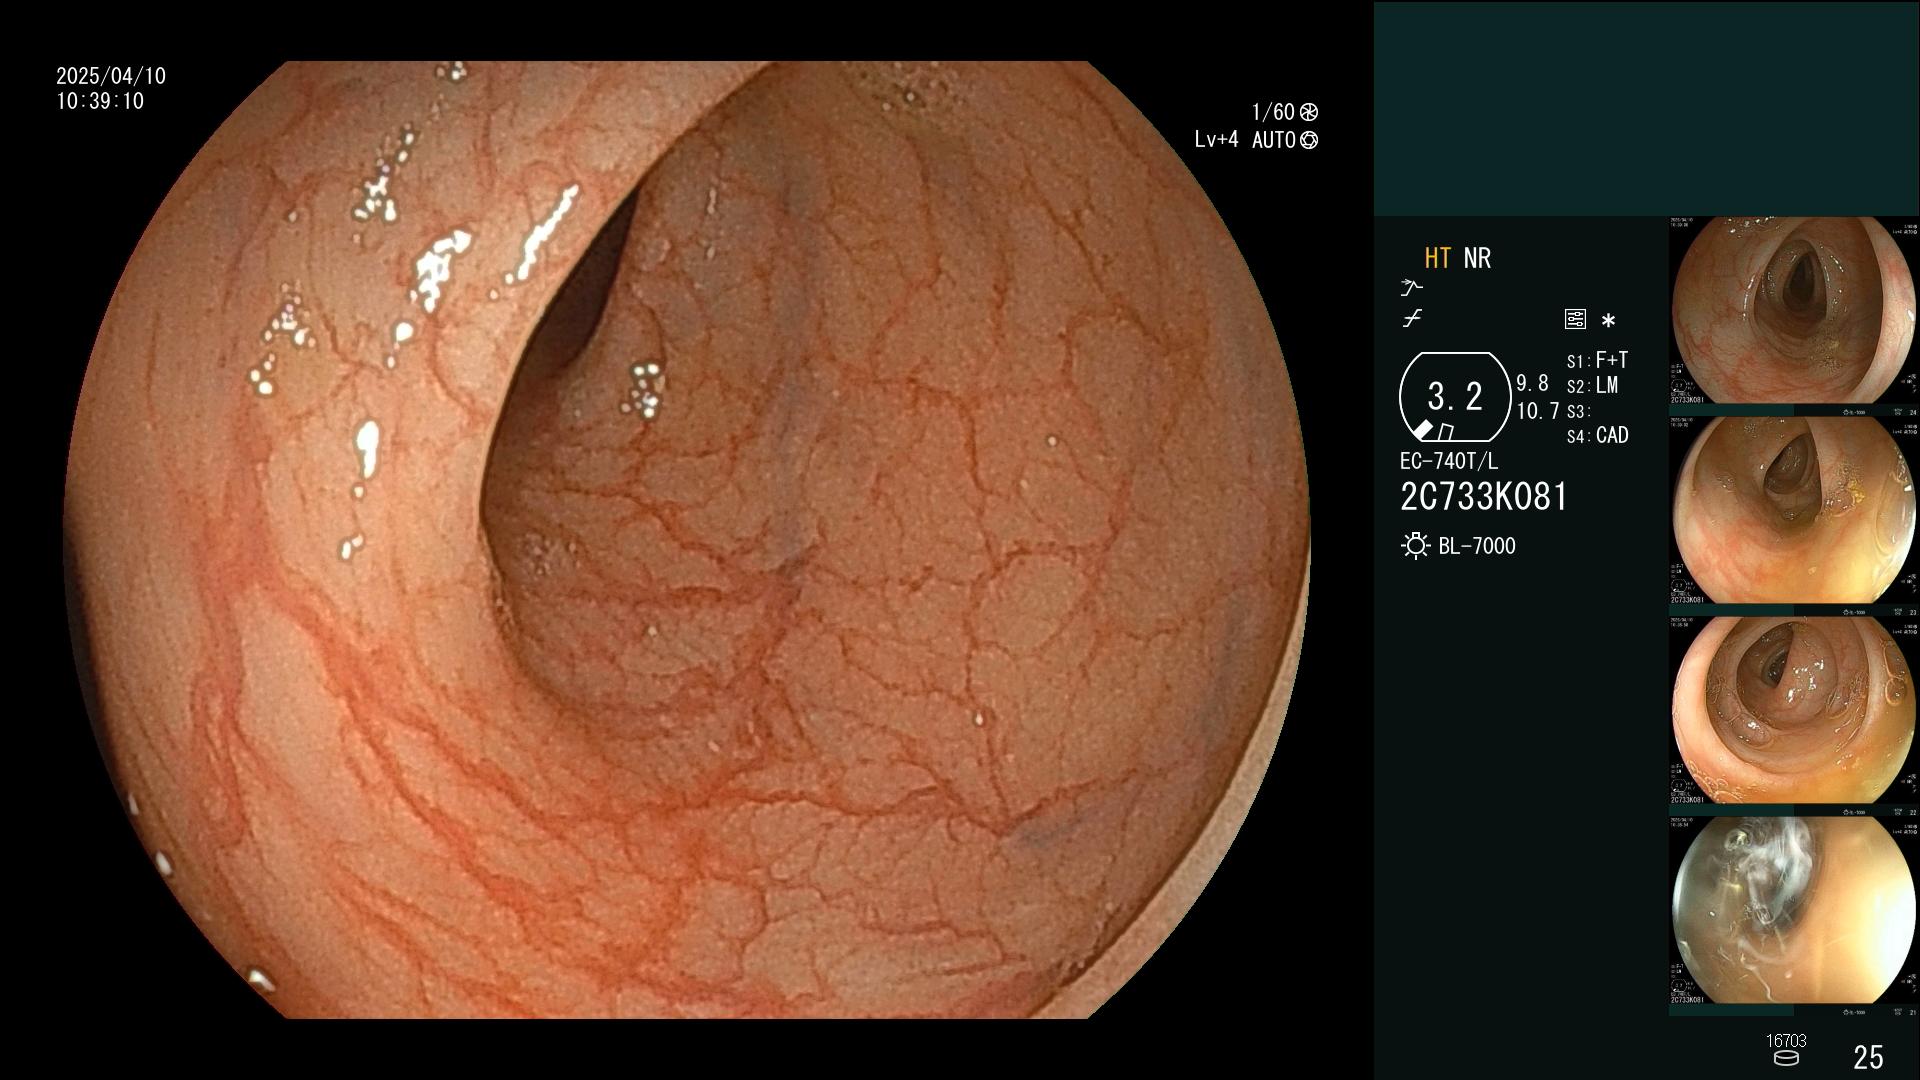The image size is (1920, 1080).
Task: Select the second thumbnail numbered 23
Action: click(x=1793, y=516)
